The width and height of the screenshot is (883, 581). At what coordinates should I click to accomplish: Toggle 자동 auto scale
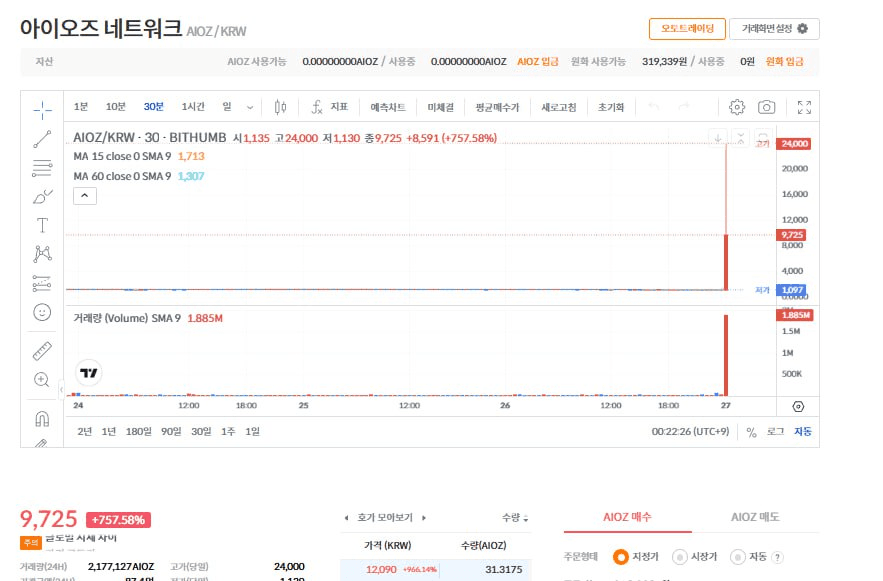803,432
